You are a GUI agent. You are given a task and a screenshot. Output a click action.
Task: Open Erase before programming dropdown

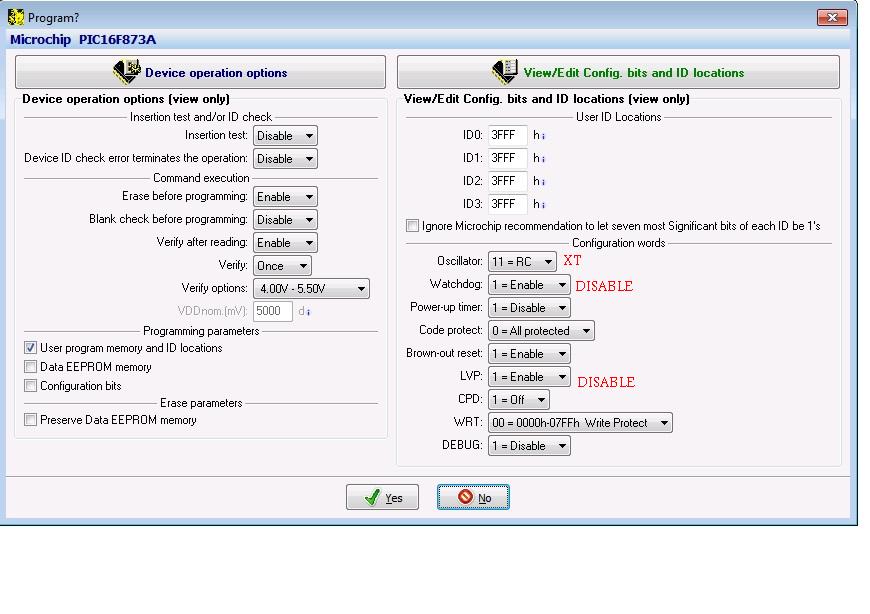tap(285, 197)
